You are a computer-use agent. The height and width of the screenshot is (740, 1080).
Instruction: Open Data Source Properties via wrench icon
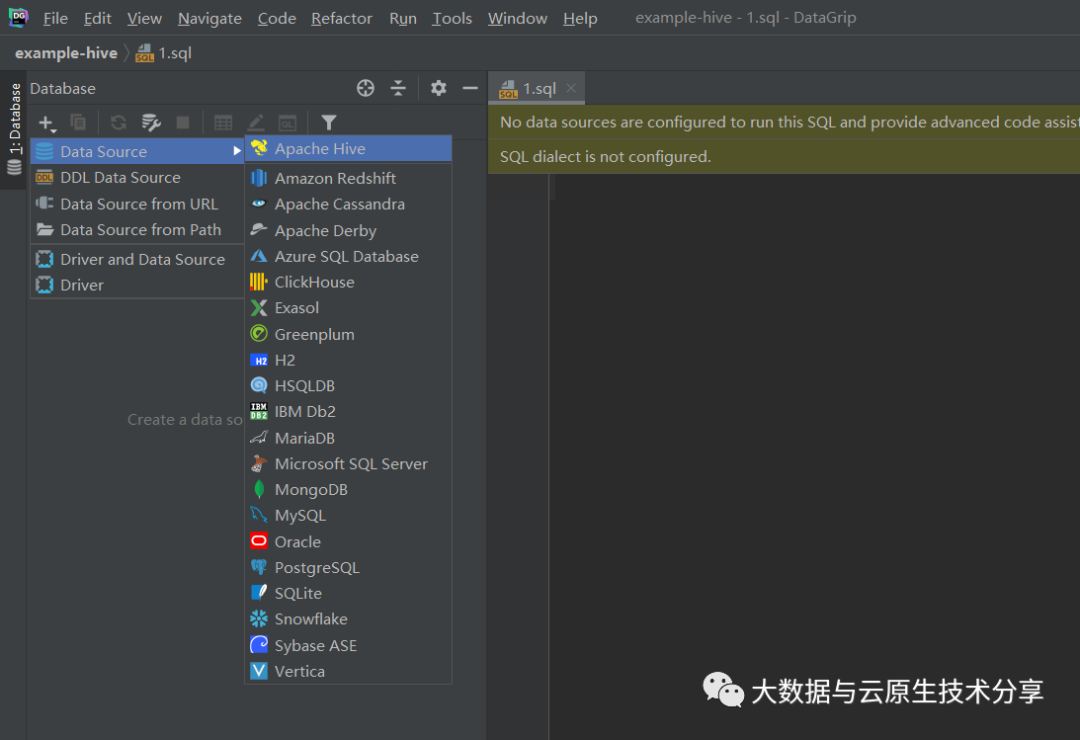[x=151, y=123]
